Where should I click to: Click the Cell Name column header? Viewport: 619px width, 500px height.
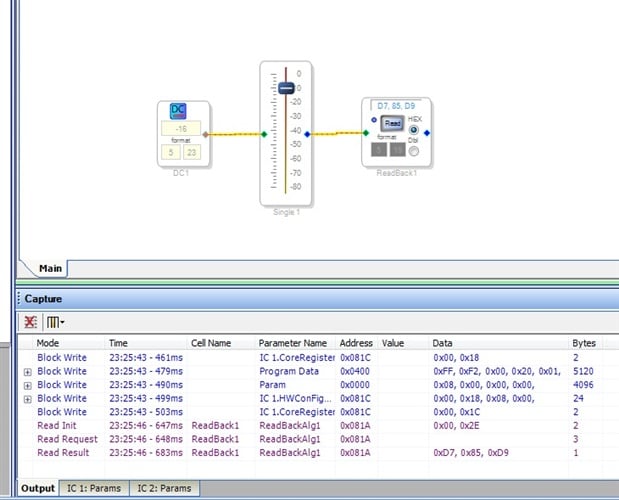coord(221,343)
